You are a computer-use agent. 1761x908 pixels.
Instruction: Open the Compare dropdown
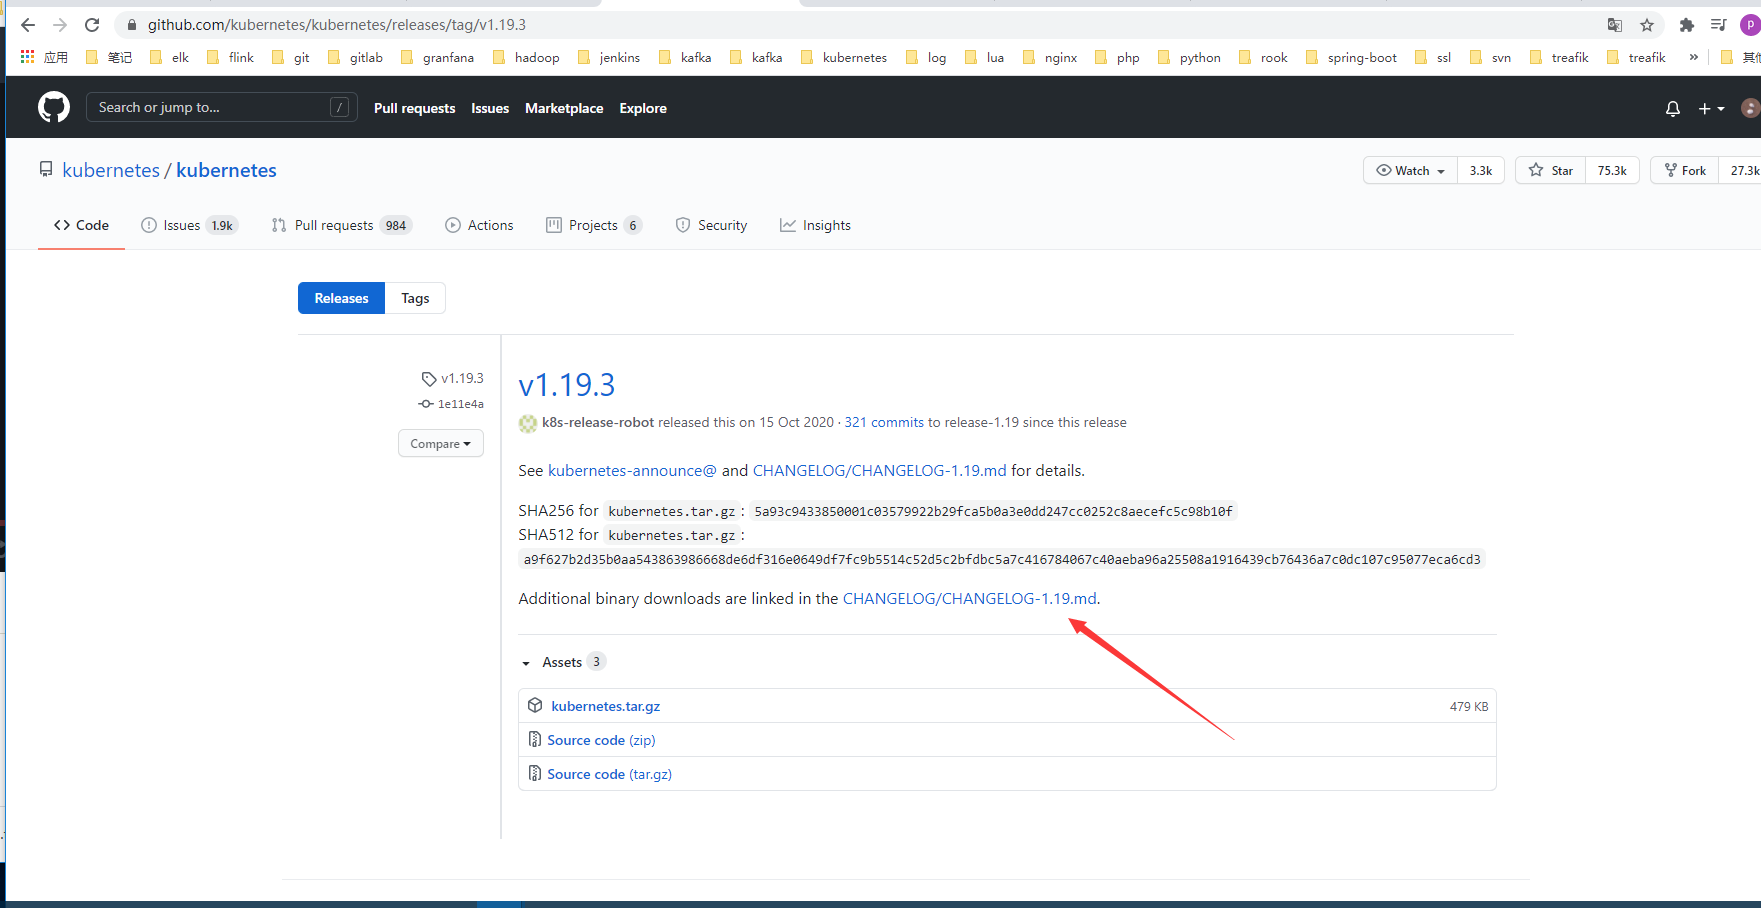click(440, 443)
